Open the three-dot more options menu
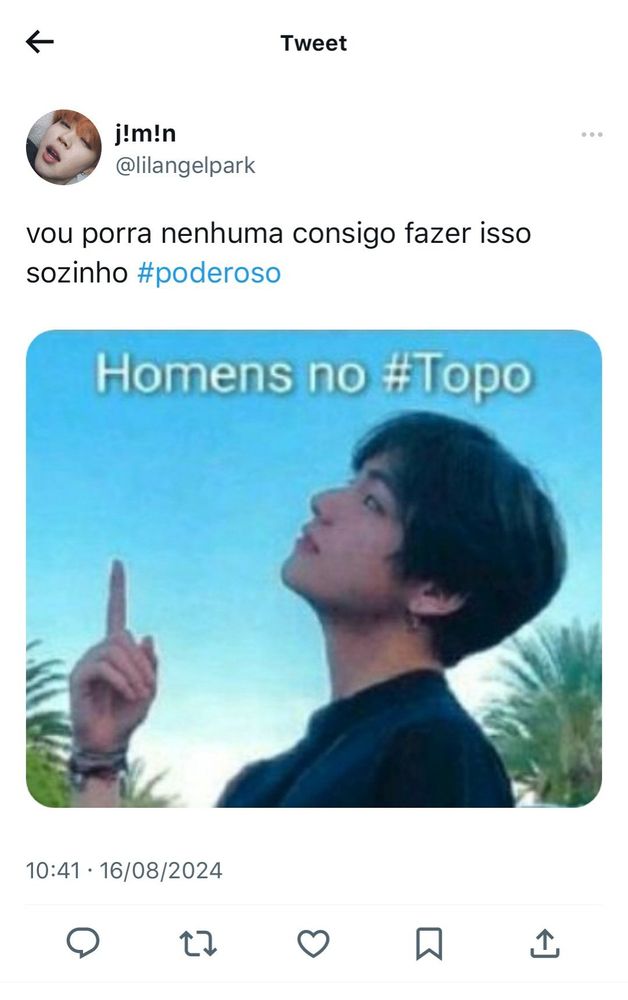The width and height of the screenshot is (628, 1000). click(592, 135)
